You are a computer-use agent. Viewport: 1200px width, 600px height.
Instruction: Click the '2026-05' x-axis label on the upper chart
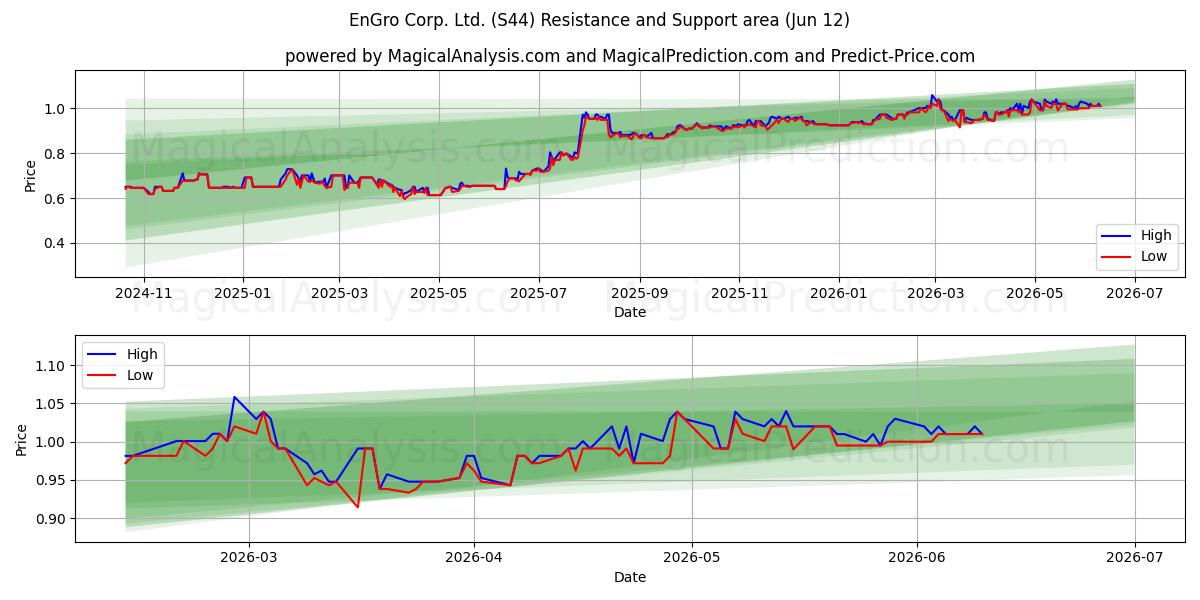[1034, 294]
